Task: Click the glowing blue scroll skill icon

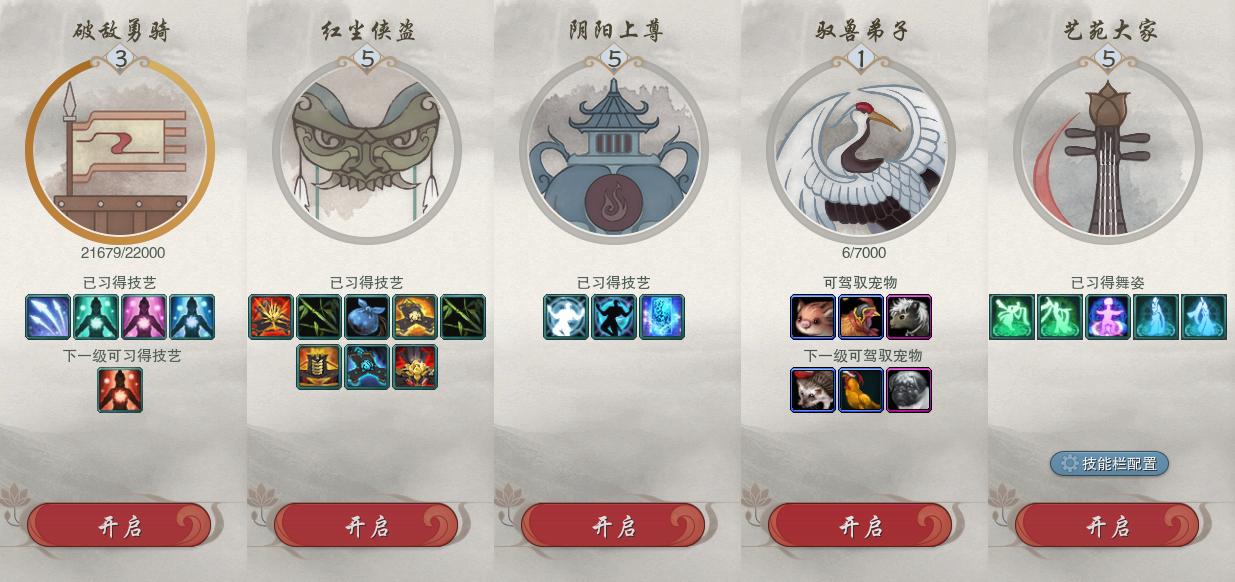Action: 662,317
